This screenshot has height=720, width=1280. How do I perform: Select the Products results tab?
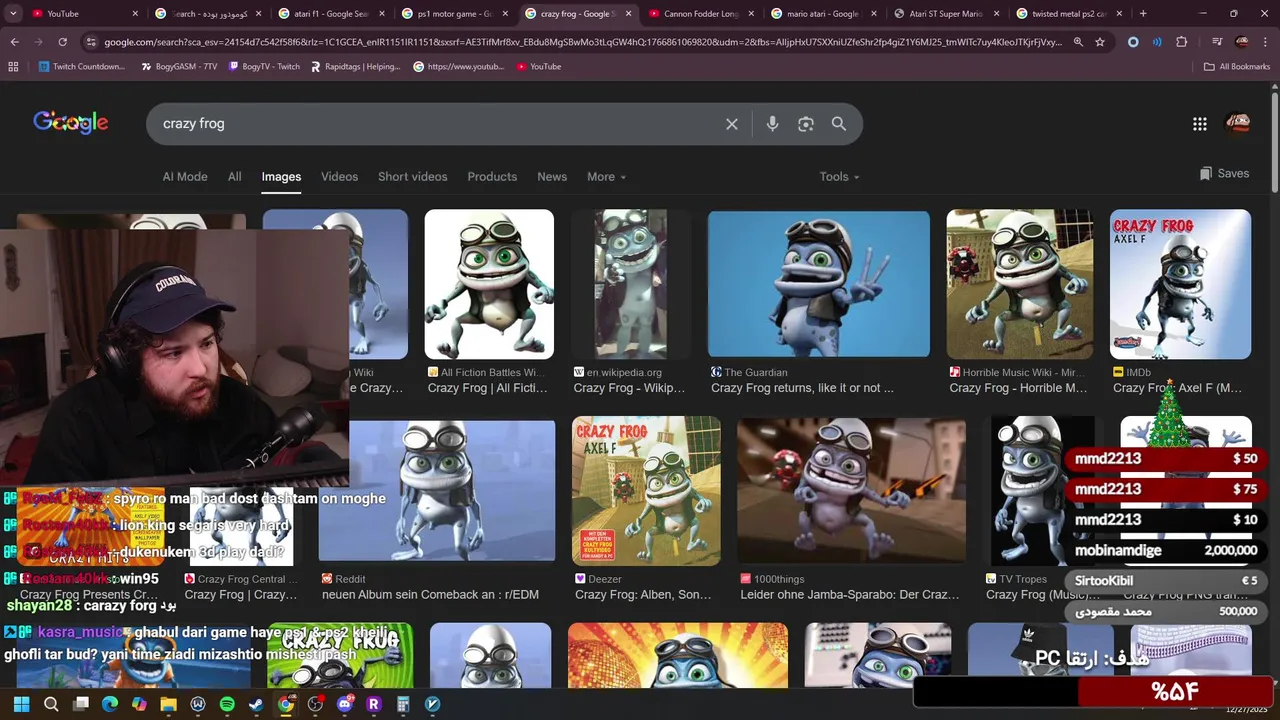coord(492,177)
